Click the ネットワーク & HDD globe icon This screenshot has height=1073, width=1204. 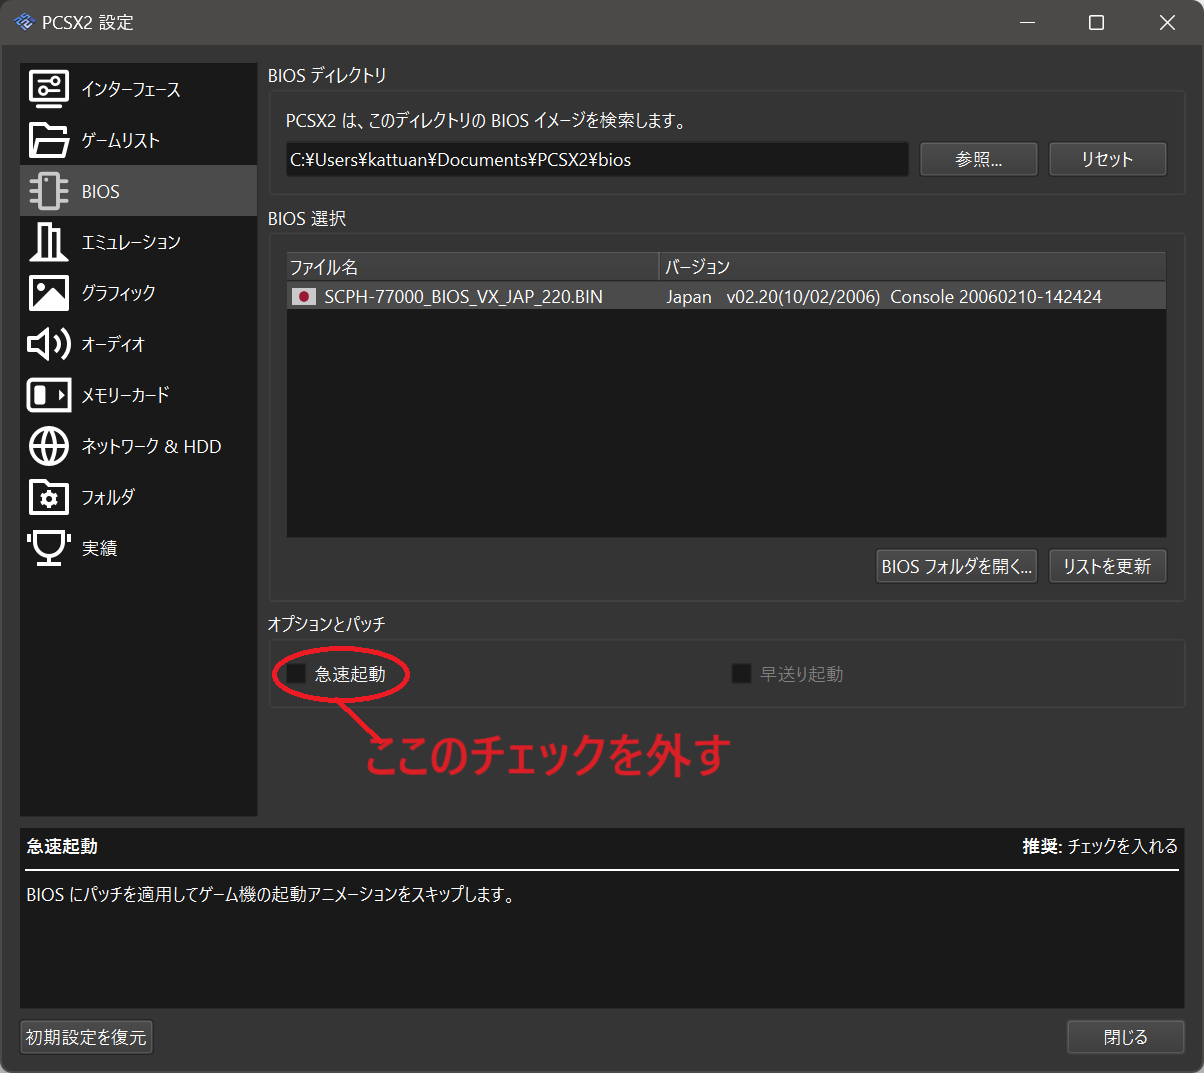[x=49, y=446]
